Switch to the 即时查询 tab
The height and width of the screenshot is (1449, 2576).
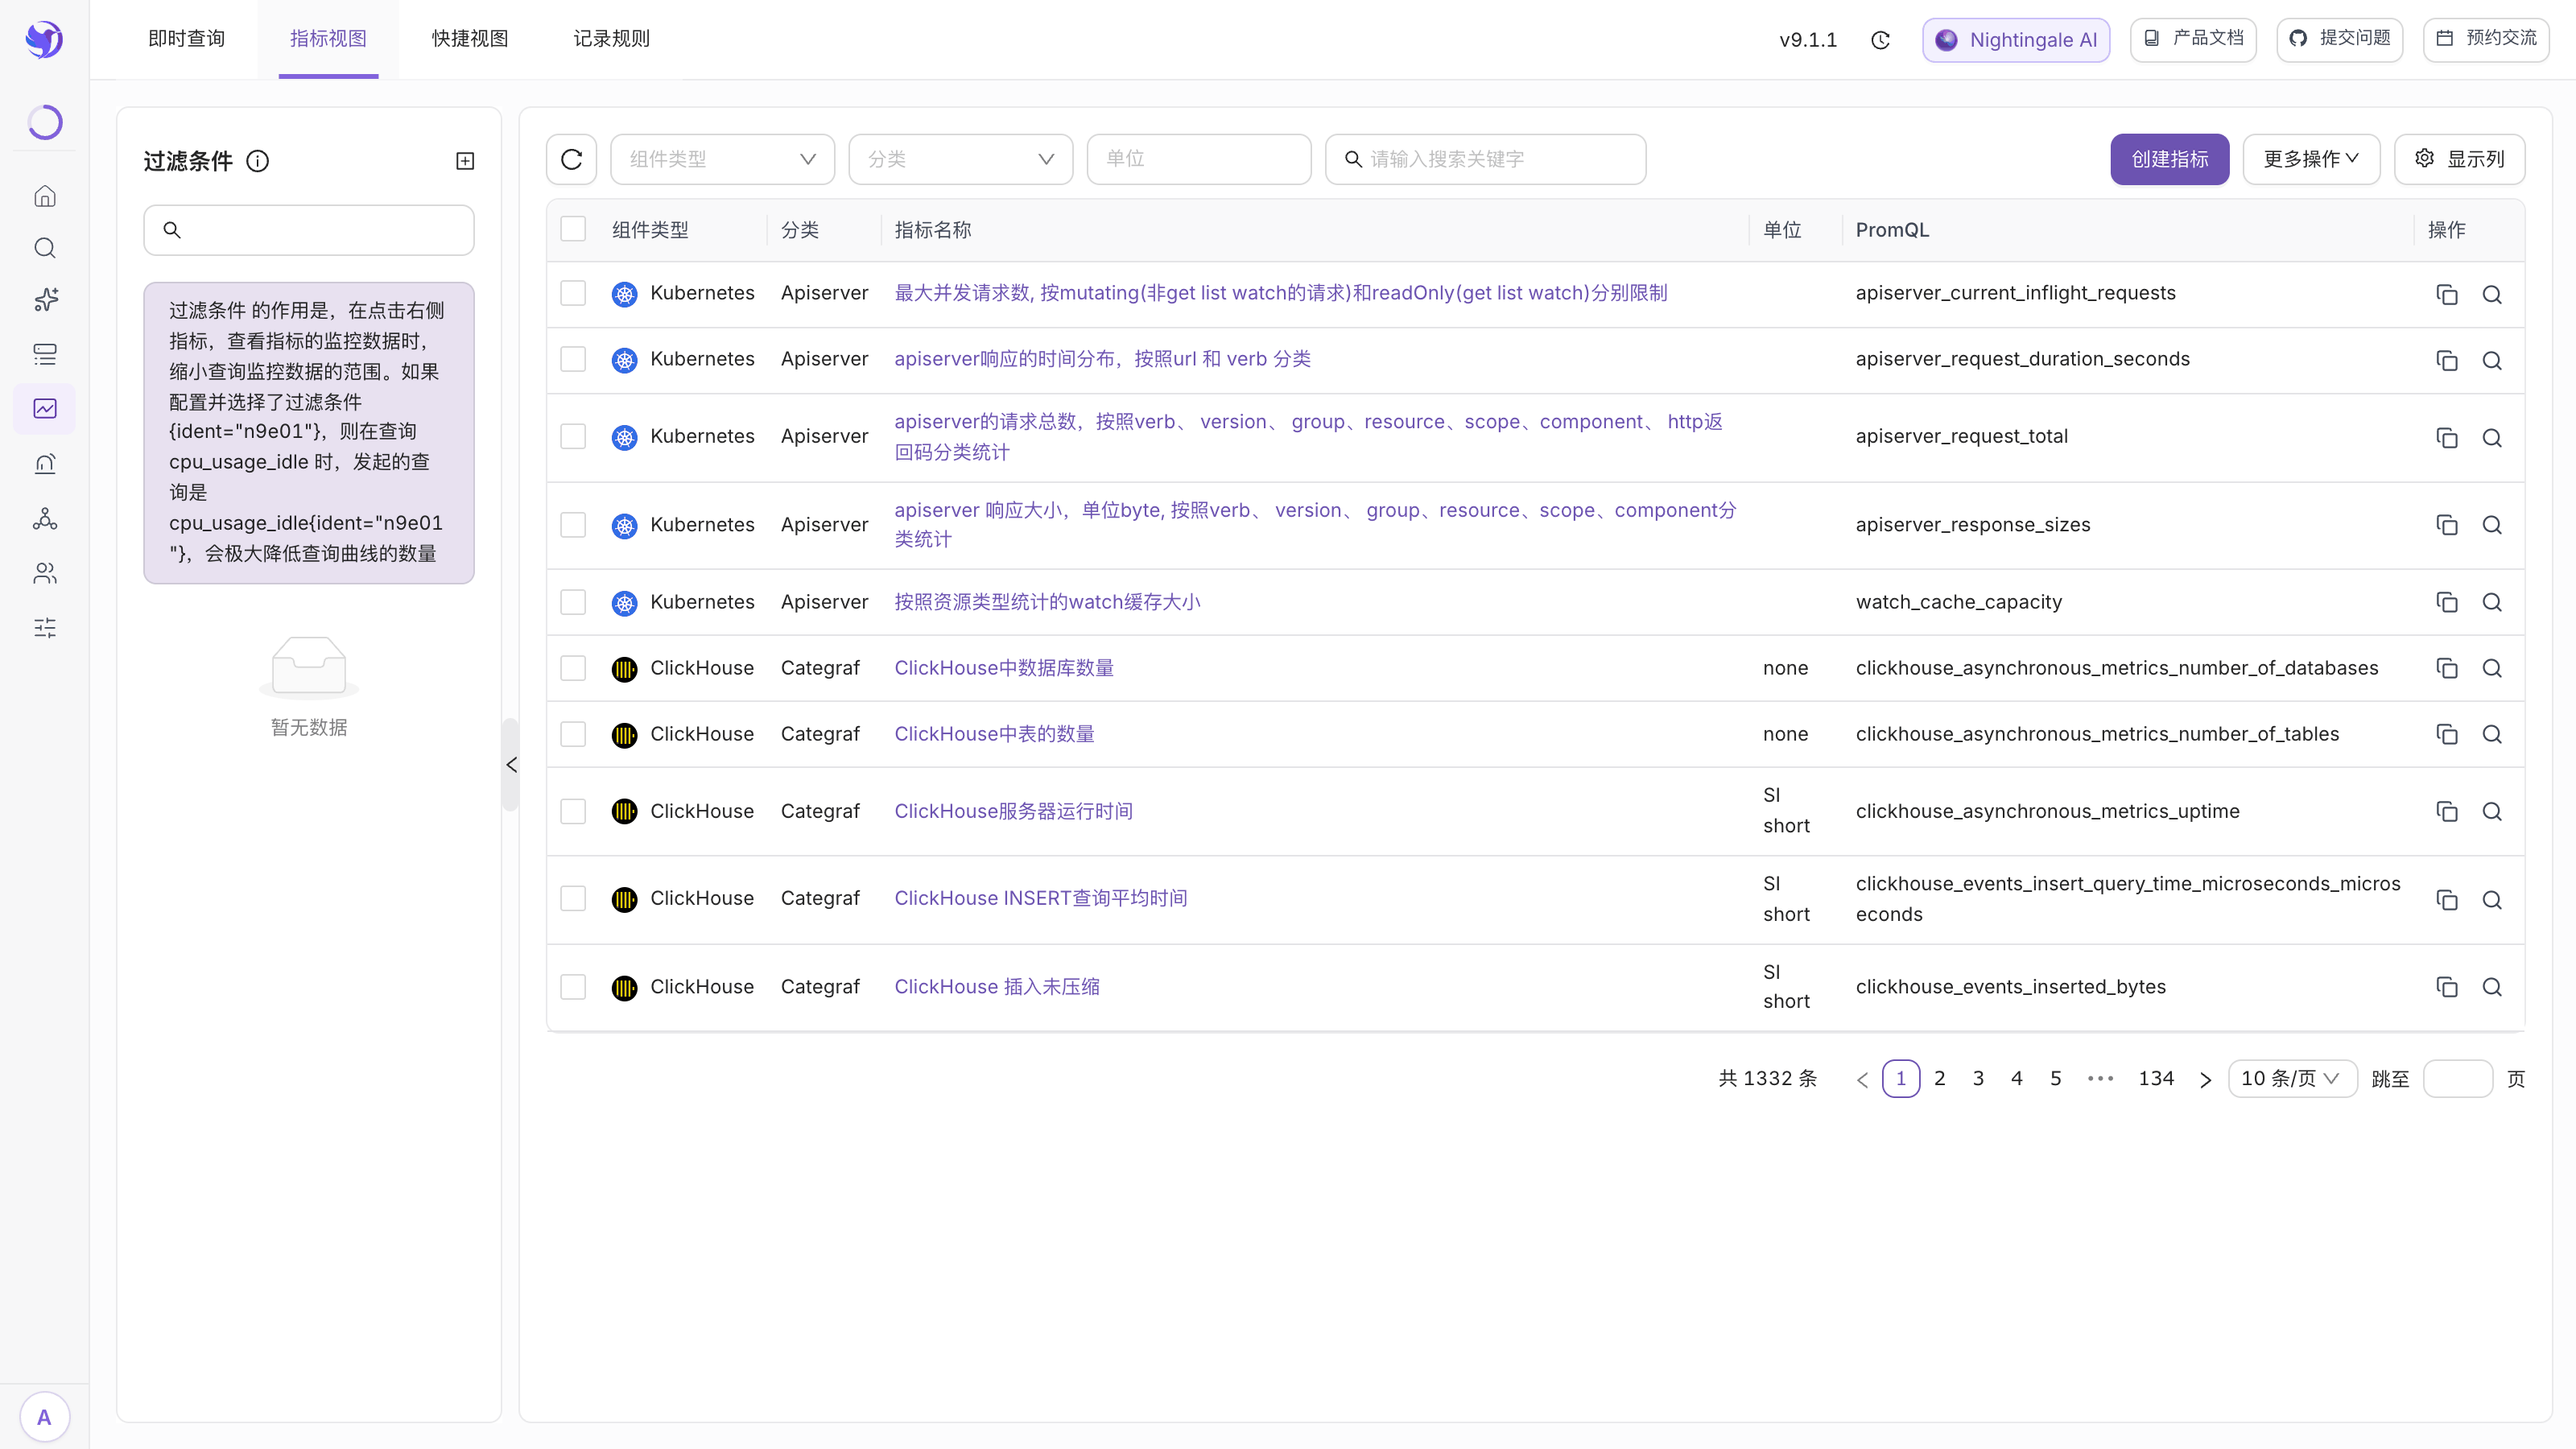(186, 39)
